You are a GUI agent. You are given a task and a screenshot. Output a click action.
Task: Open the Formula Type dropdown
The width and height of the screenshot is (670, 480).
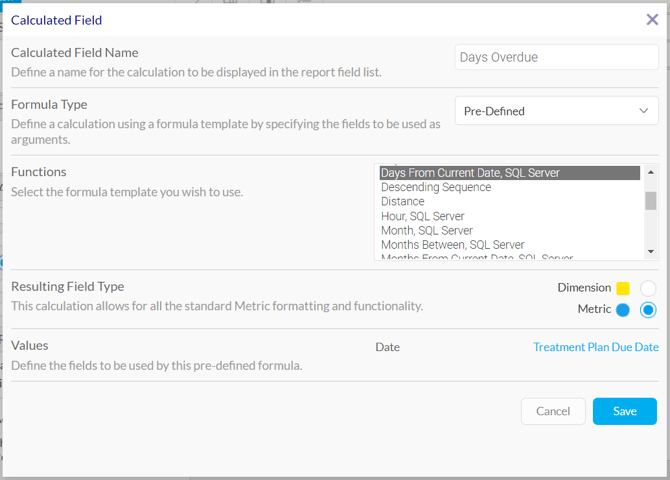[556, 111]
